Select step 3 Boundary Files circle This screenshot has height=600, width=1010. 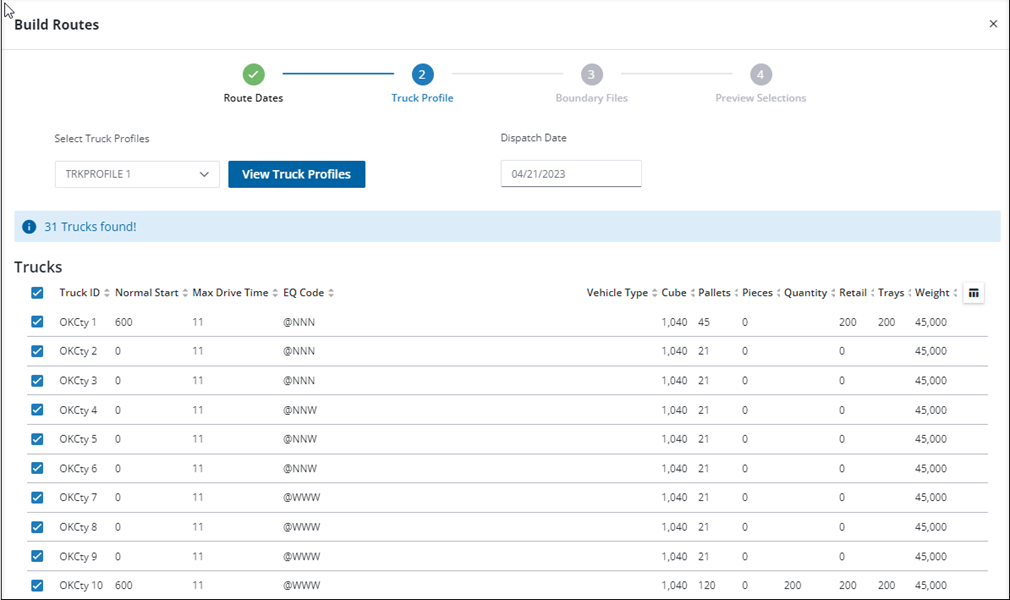click(x=591, y=74)
